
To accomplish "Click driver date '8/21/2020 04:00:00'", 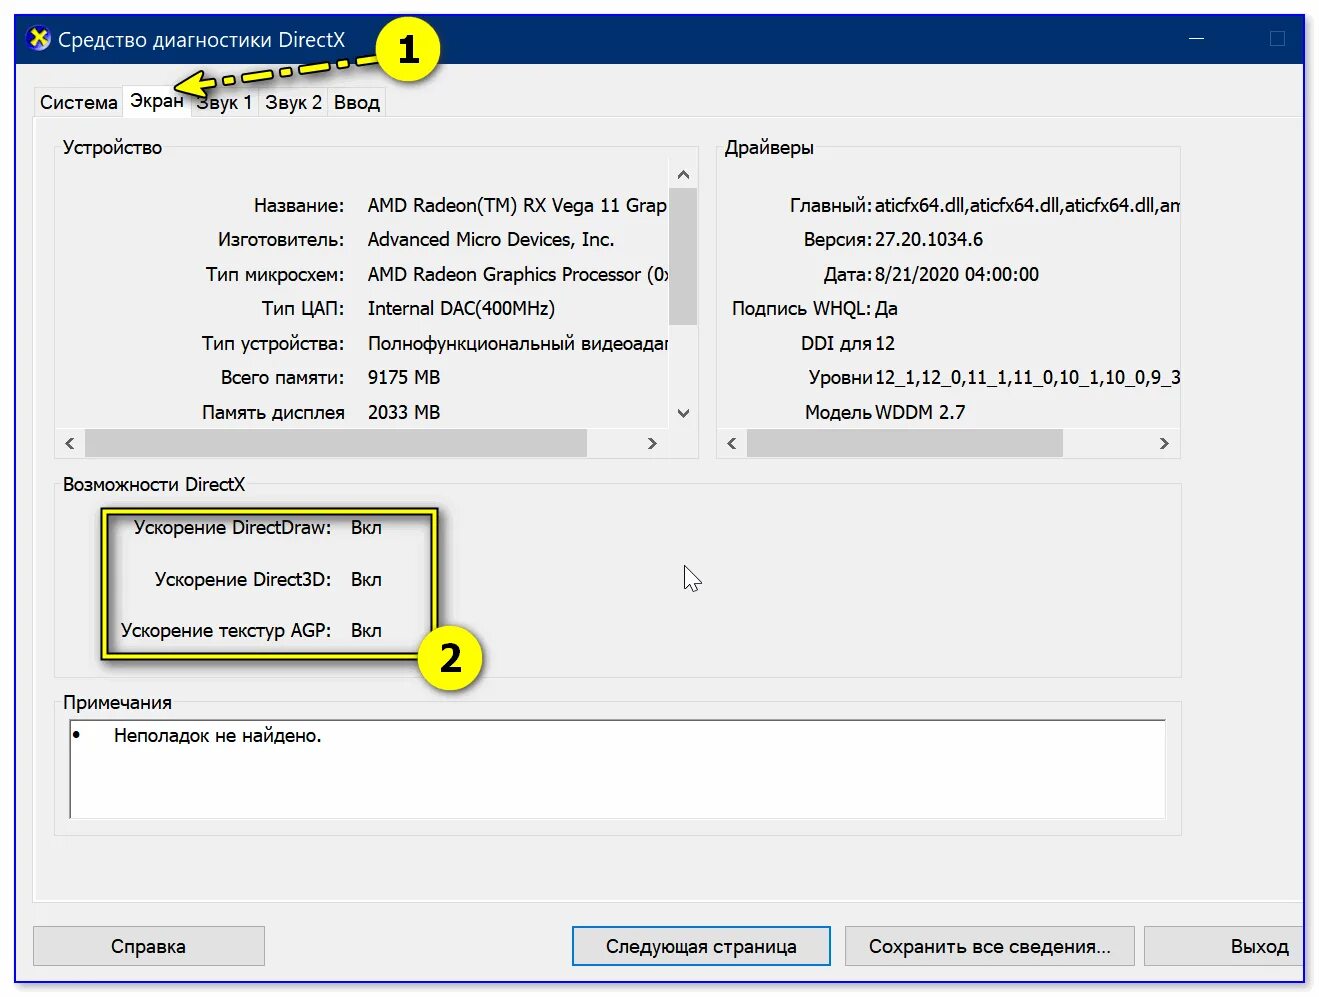I will point(957,274).
